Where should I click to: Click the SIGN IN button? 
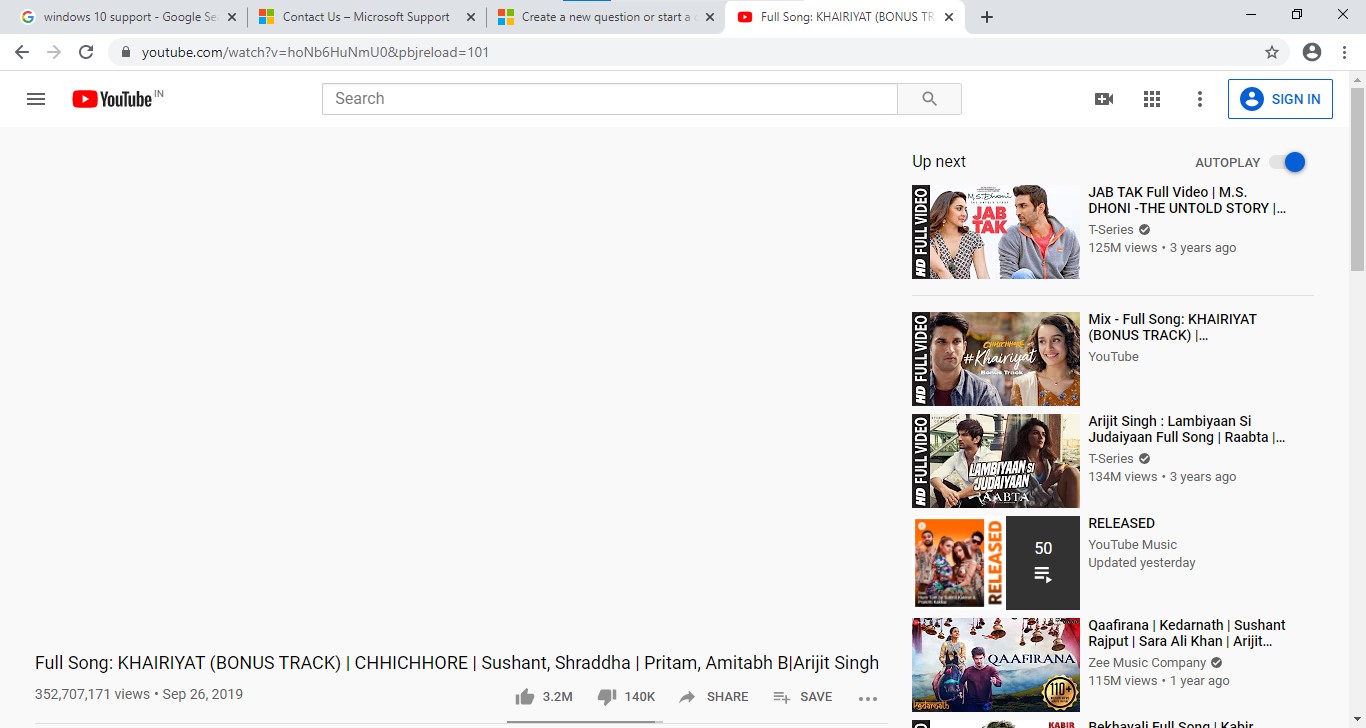pyautogui.click(x=1280, y=99)
